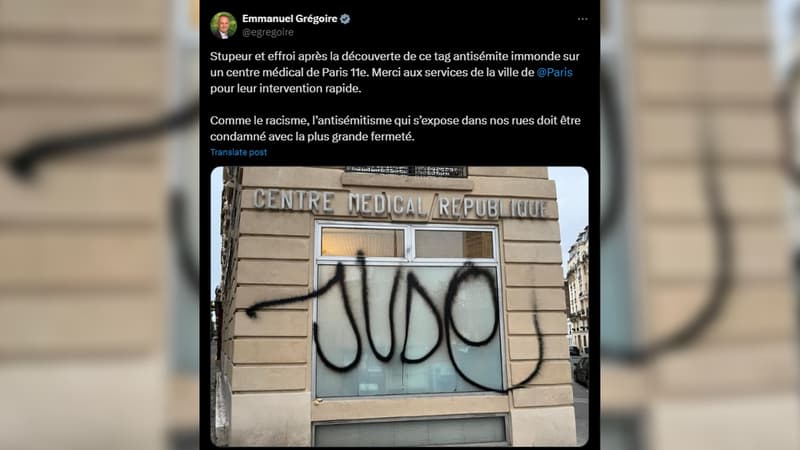Follow the @Paris mention link
800x450 pixels.
point(555,72)
